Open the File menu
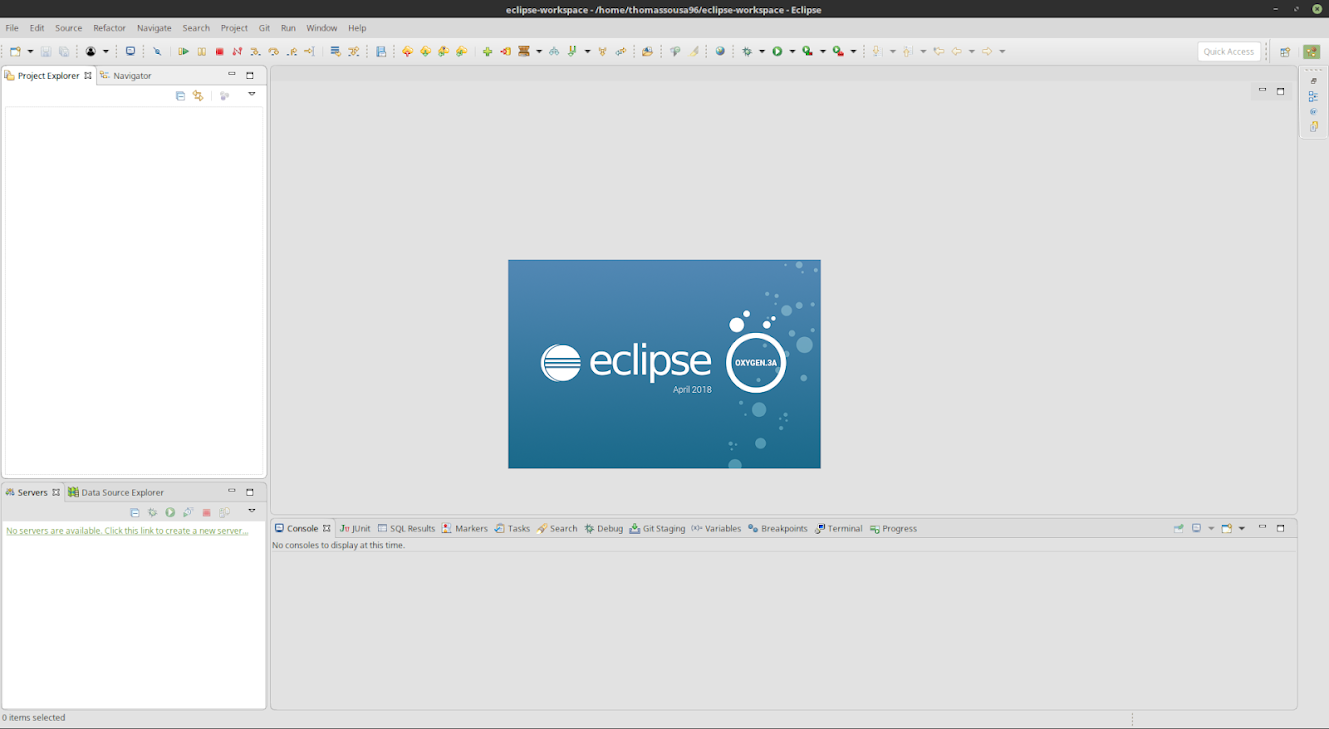The width and height of the screenshot is (1329, 729). [12, 28]
